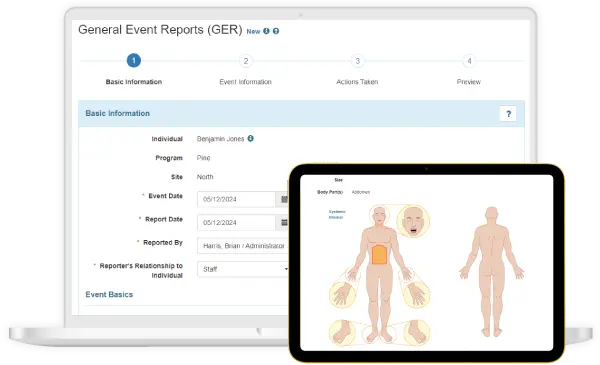The height and width of the screenshot is (365, 600).
Task: Open step 4 circle in the wizard
Action: (469, 61)
